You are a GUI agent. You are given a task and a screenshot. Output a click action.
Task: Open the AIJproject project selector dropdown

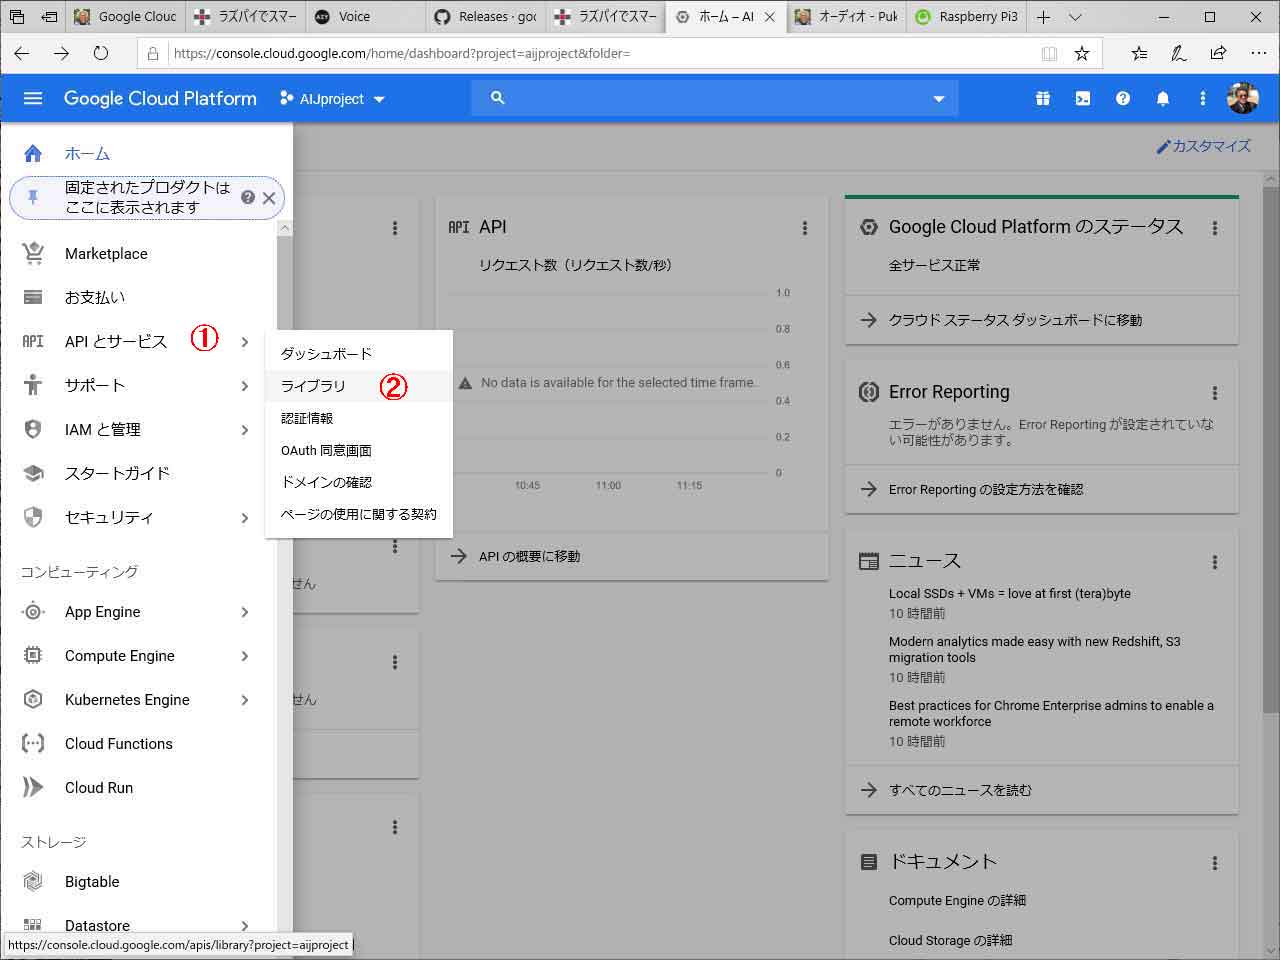(x=332, y=99)
